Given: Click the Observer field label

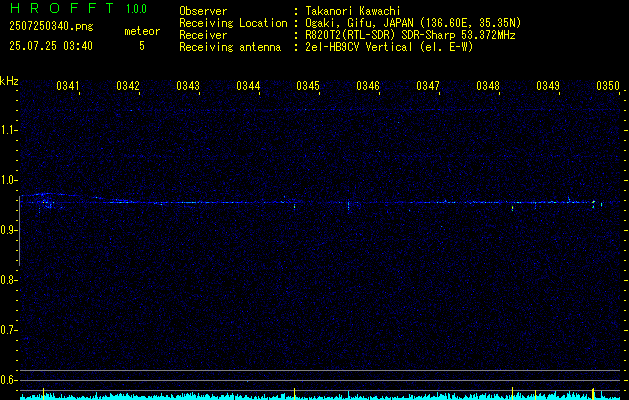Looking at the screenshot, I should tap(203, 11).
